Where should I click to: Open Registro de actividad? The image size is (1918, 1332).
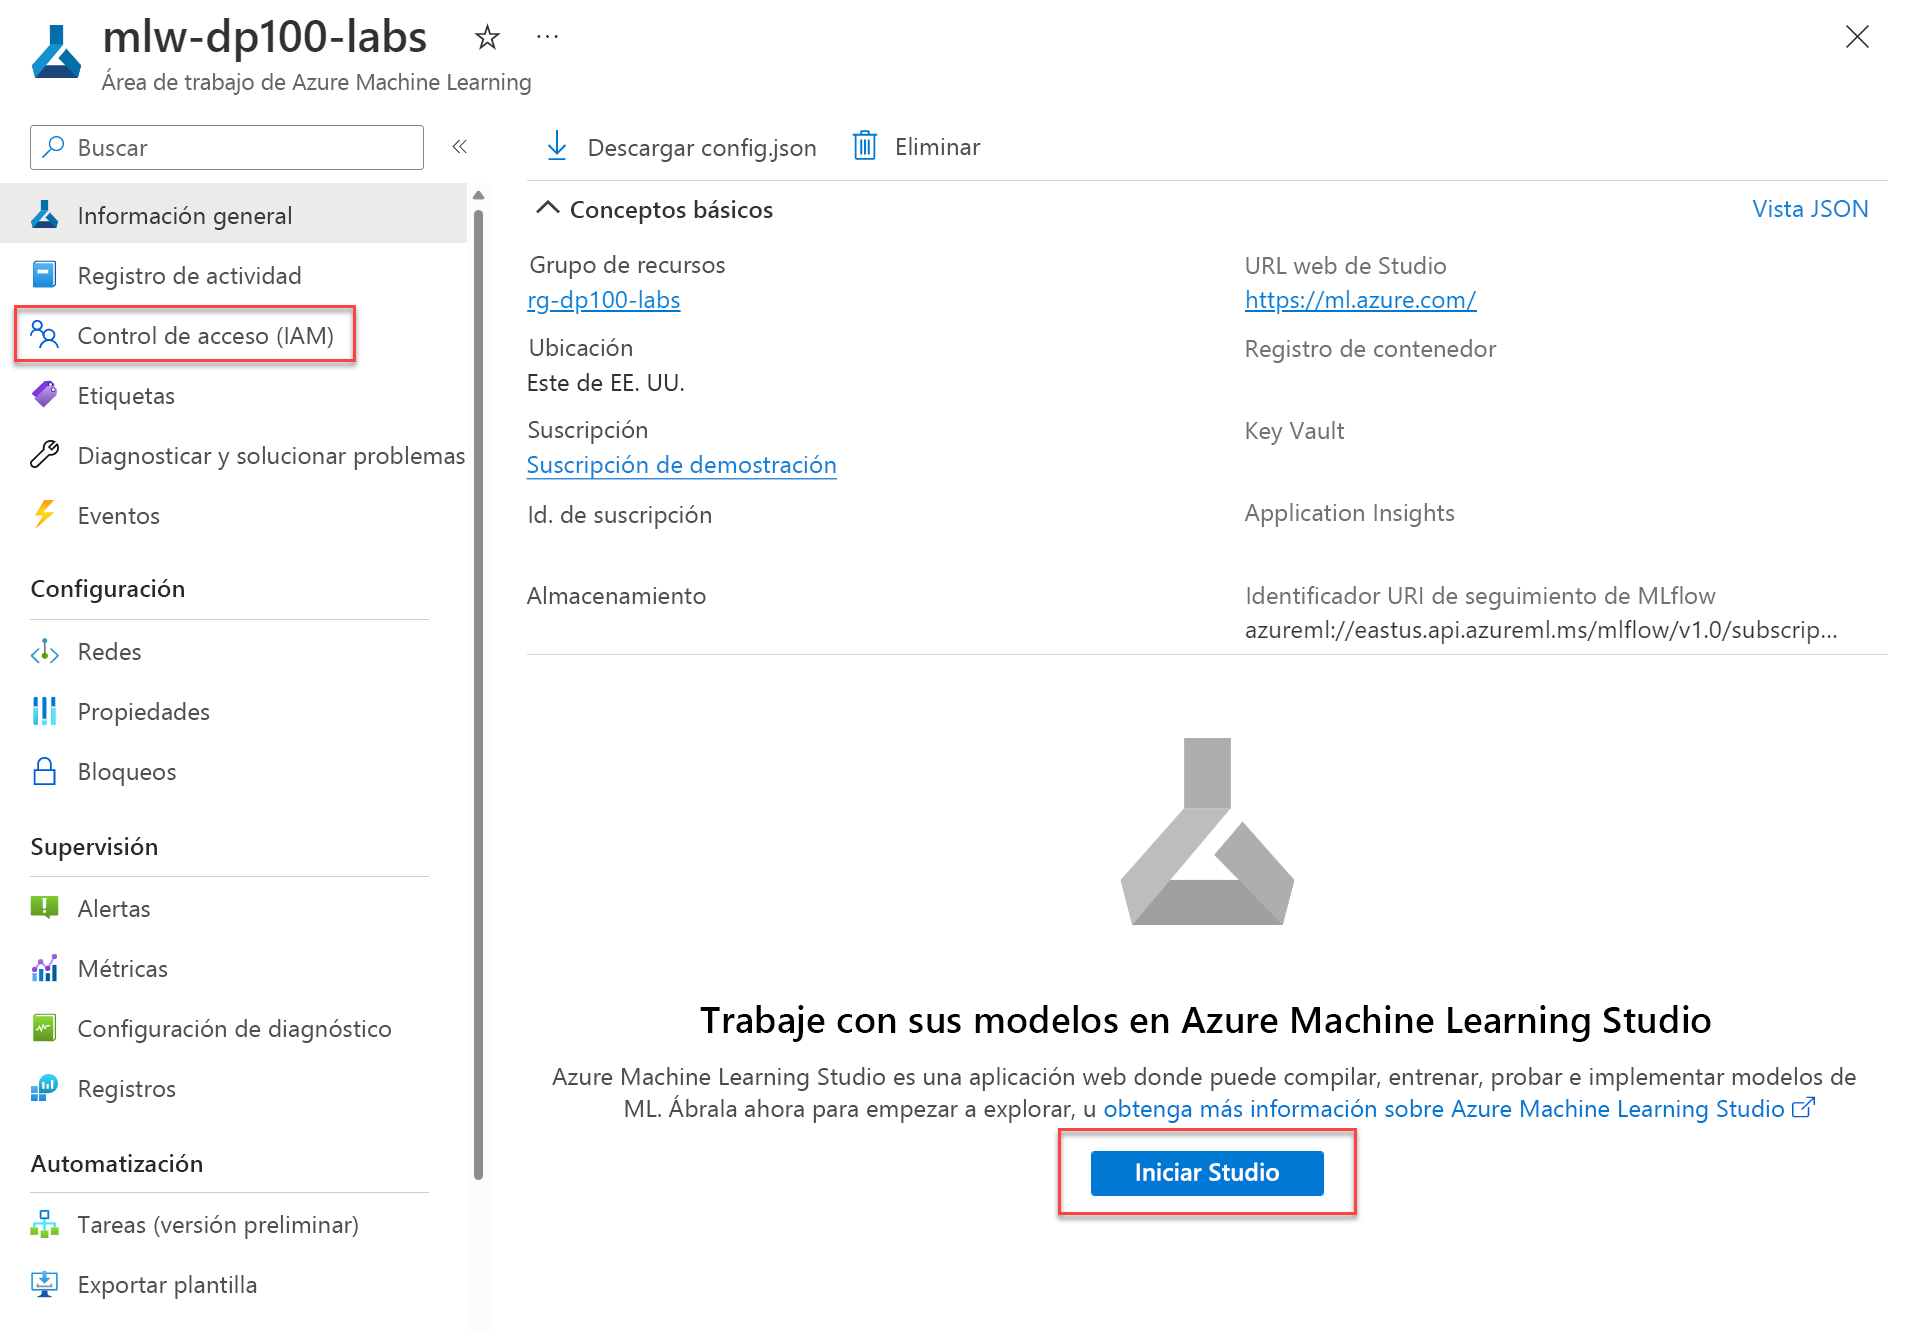(x=234, y=275)
